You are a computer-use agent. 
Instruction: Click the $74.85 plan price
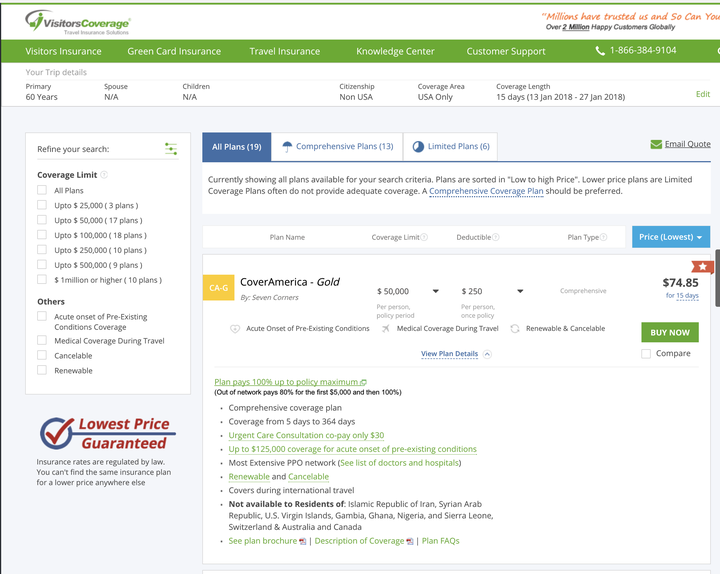[x=681, y=283]
